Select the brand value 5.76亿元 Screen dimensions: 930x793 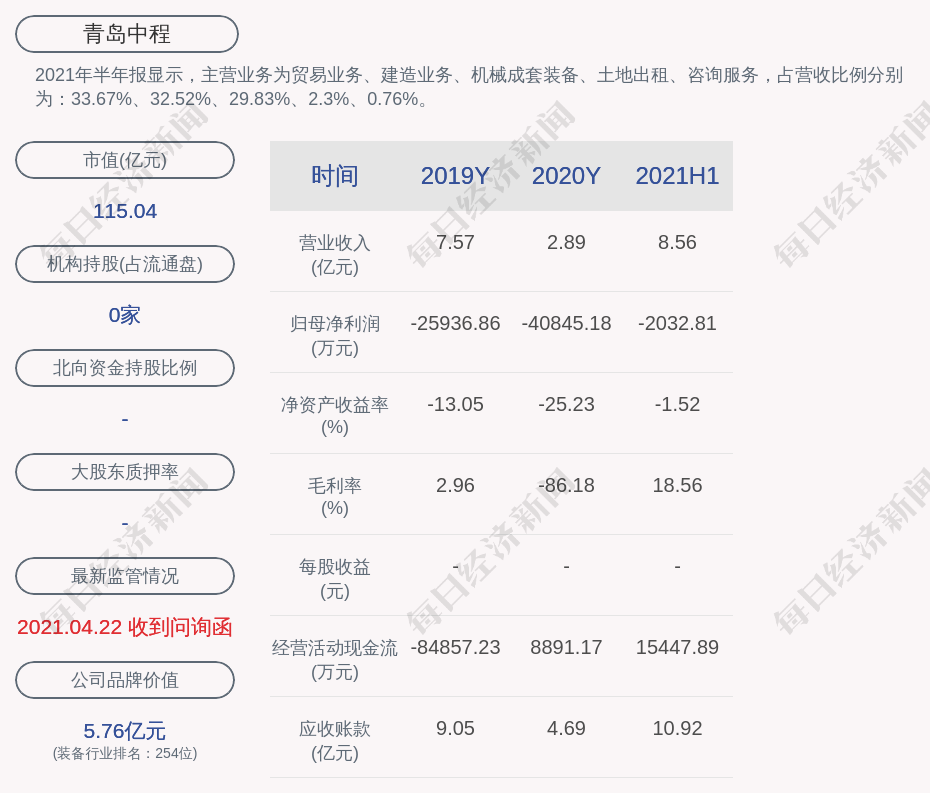pos(125,731)
